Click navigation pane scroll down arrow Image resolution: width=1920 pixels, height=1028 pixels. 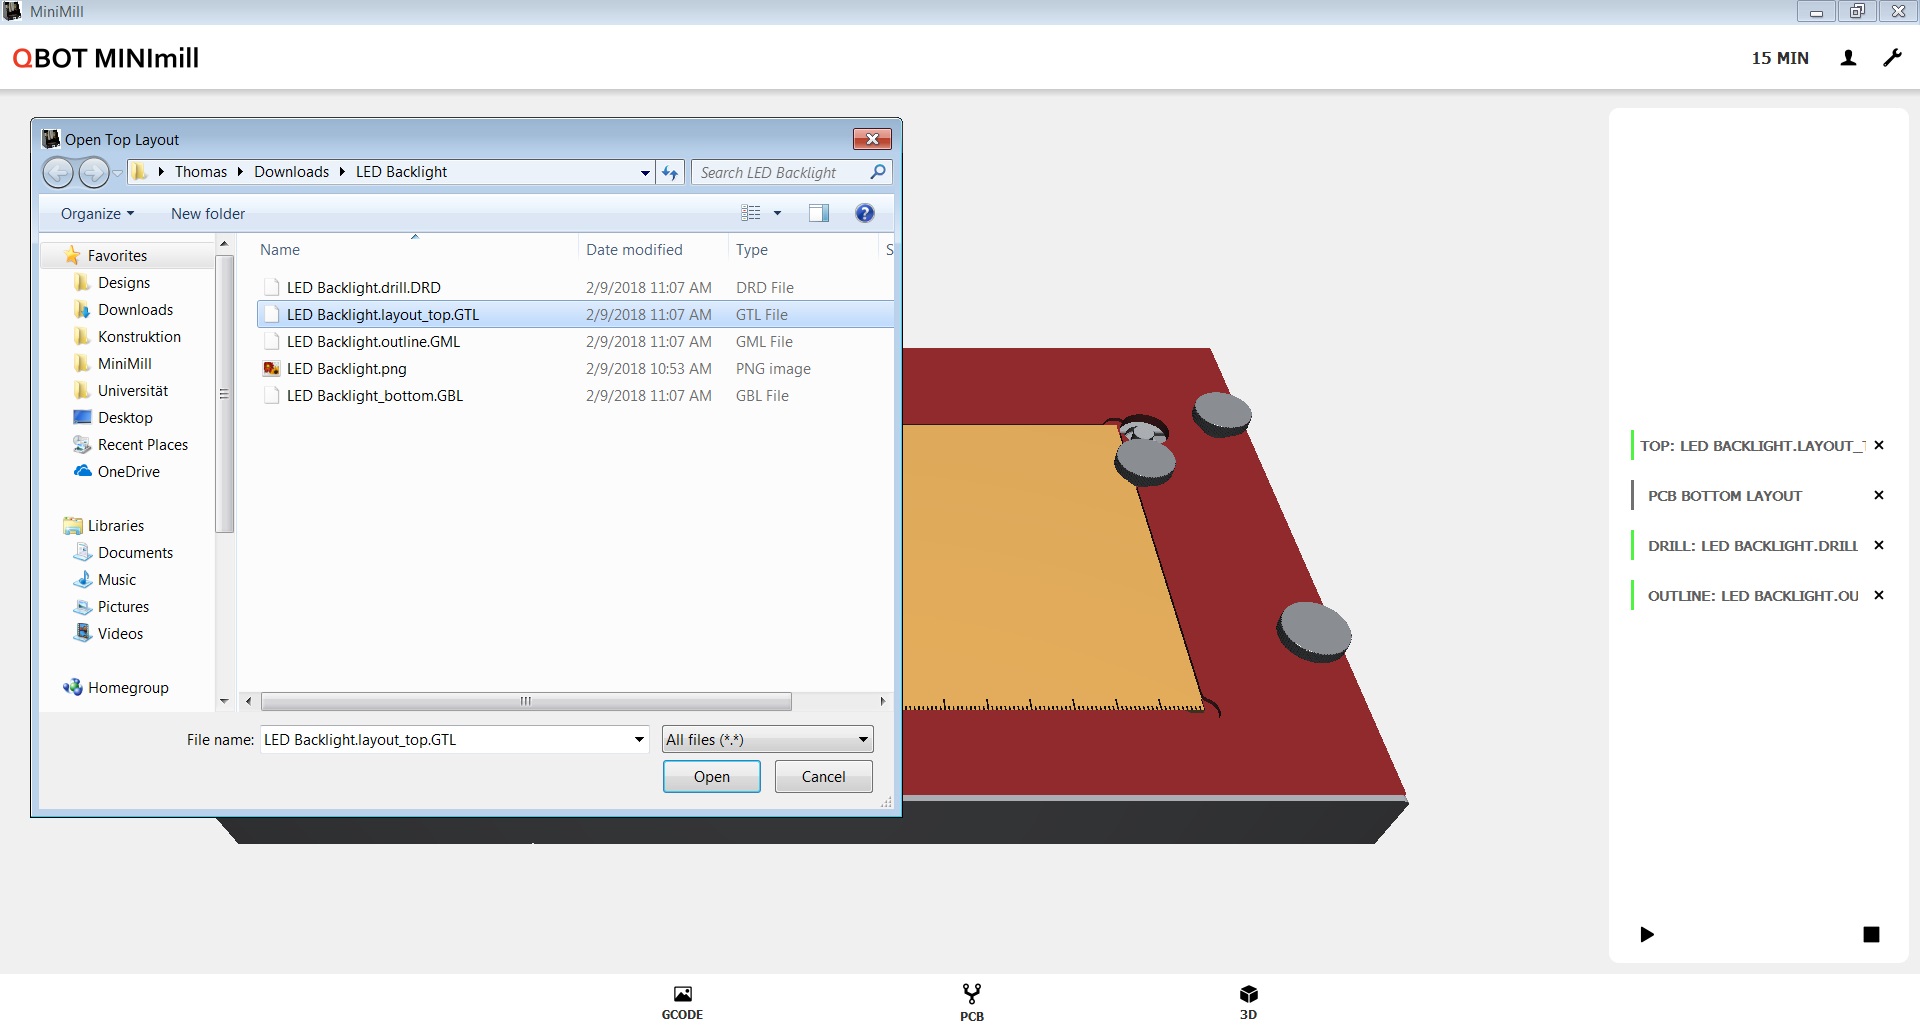224,702
